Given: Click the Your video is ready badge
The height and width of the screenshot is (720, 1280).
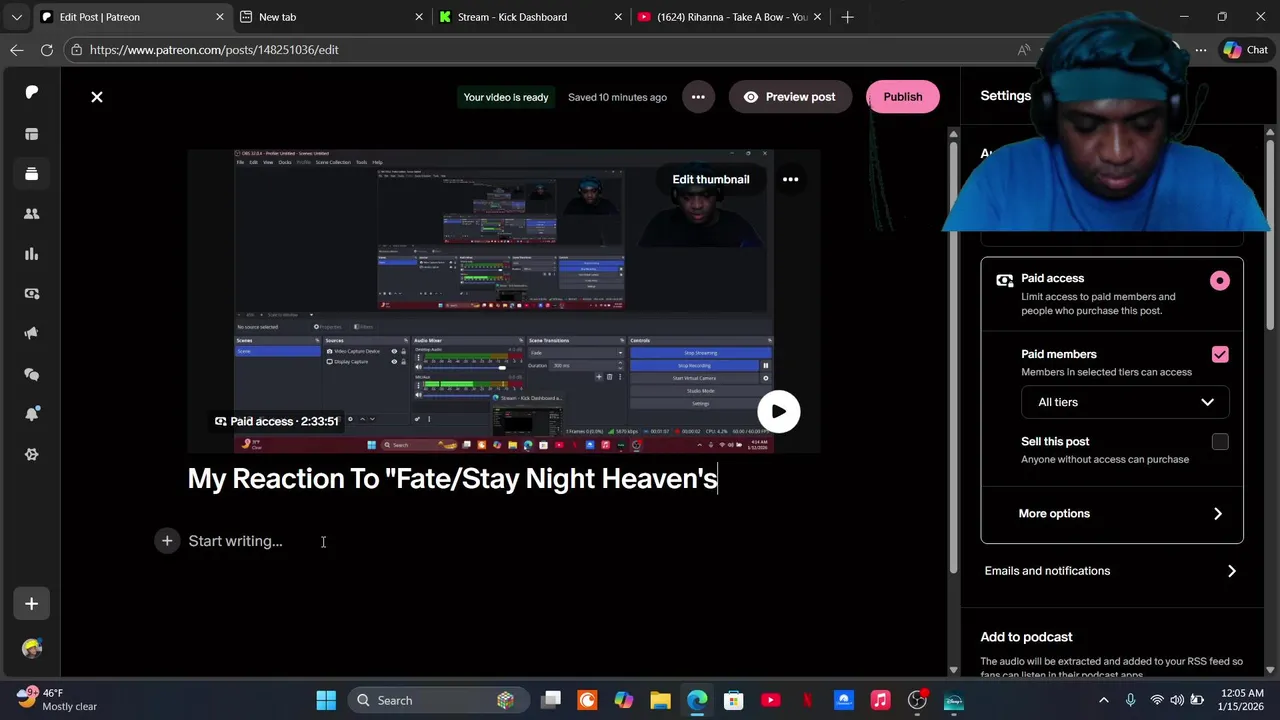Looking at the screenshot, I should click(x=506, y=97).
